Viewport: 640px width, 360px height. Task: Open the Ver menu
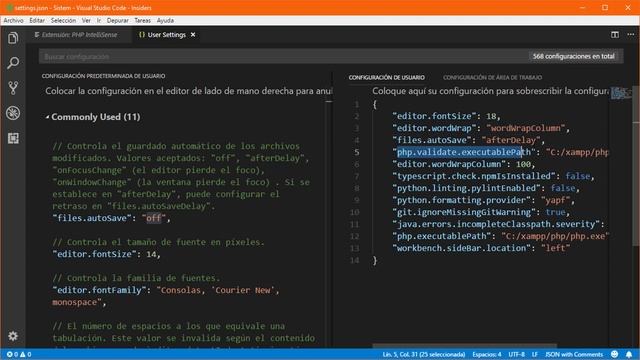click(86, 20)
